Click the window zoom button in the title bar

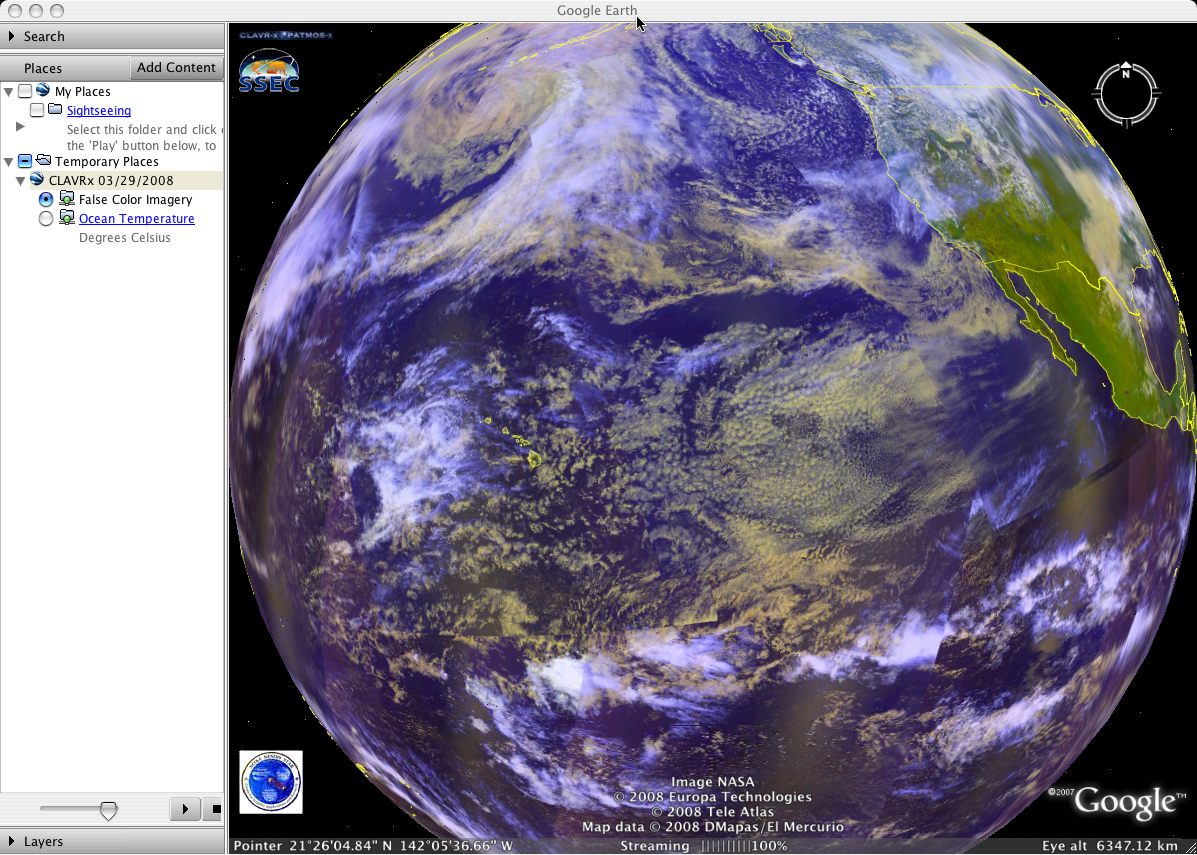[x=56, y=11]
